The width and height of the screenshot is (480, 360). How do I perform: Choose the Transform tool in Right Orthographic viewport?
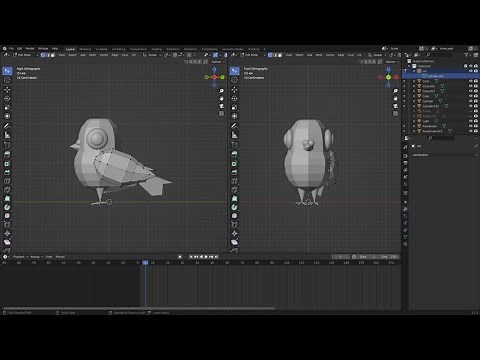(7, 116)
